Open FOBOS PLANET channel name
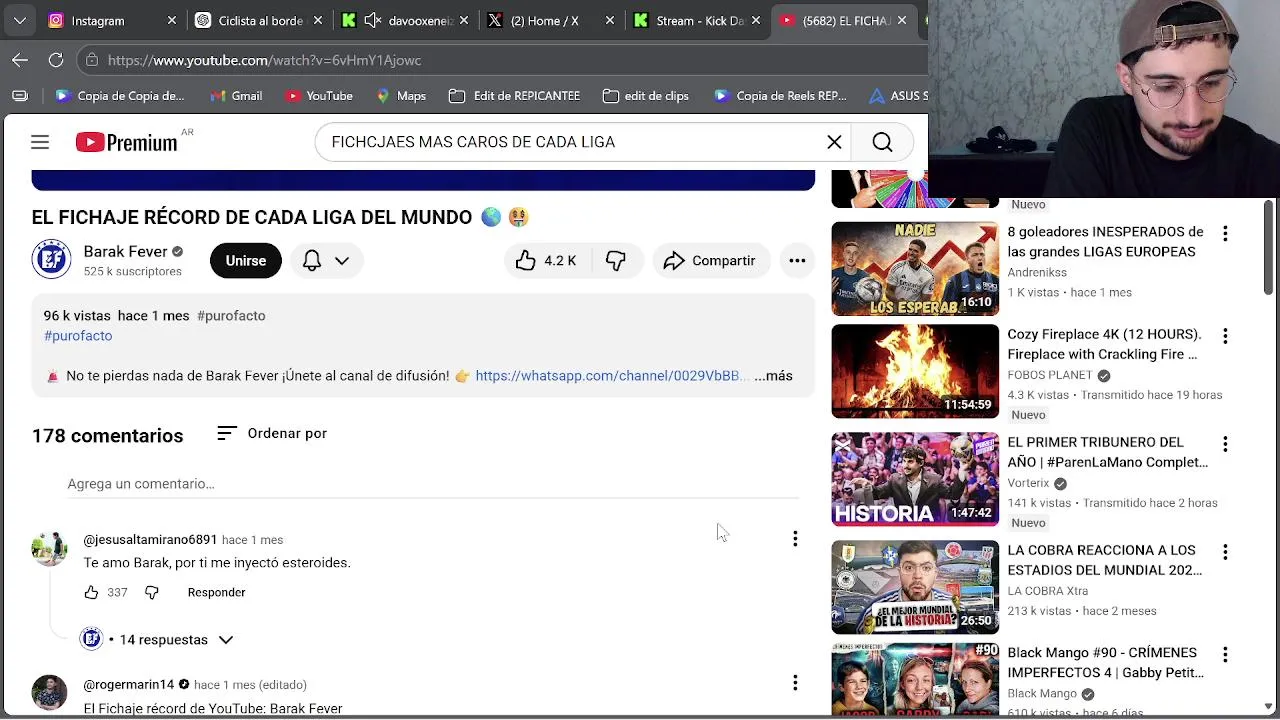Screen dimensions: 1280x720 click(x=1049, y=375)
